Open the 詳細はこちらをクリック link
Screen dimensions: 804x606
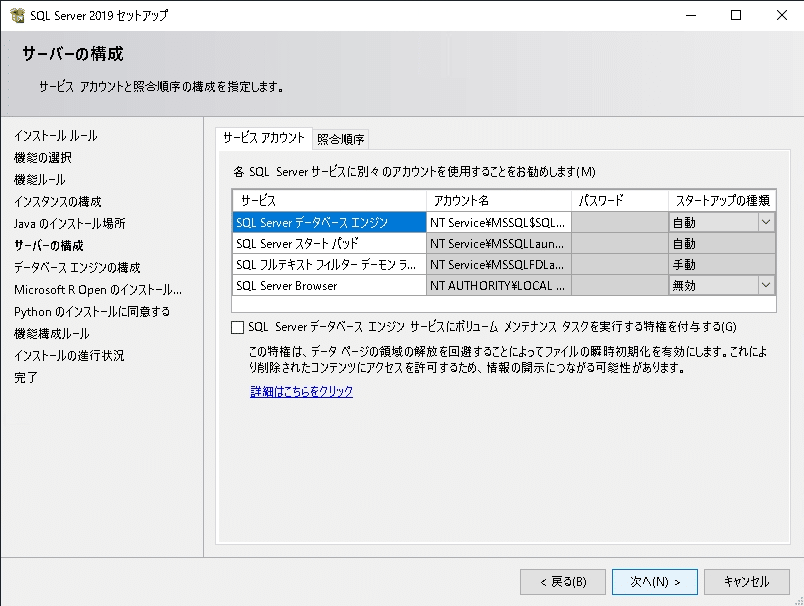pos(302,392)
